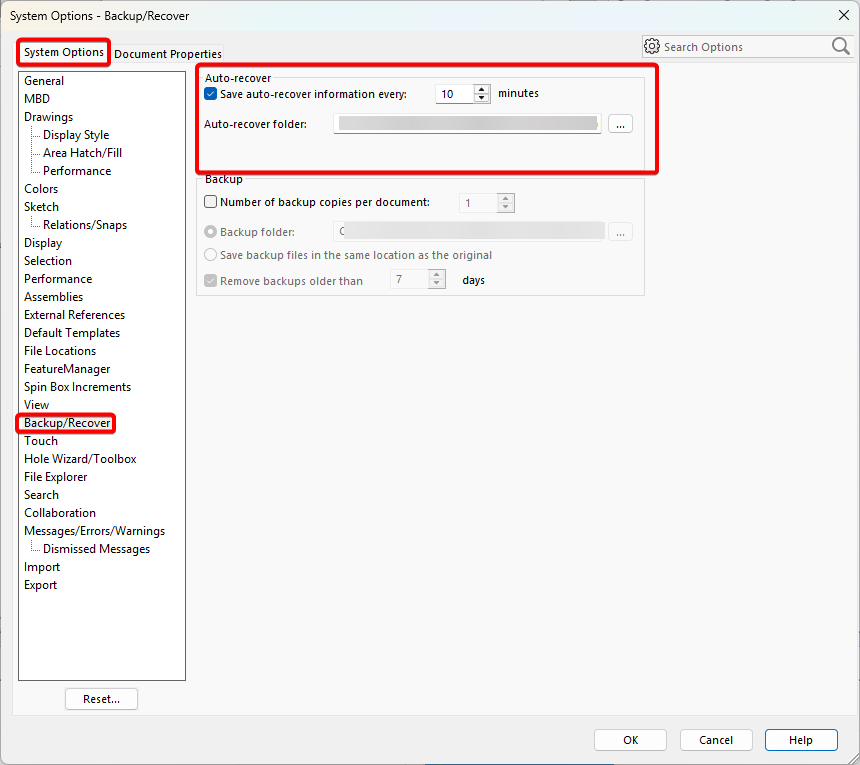This screenshot has height=765, width=860.
Task: Open File Locations options
Action: 60,351
